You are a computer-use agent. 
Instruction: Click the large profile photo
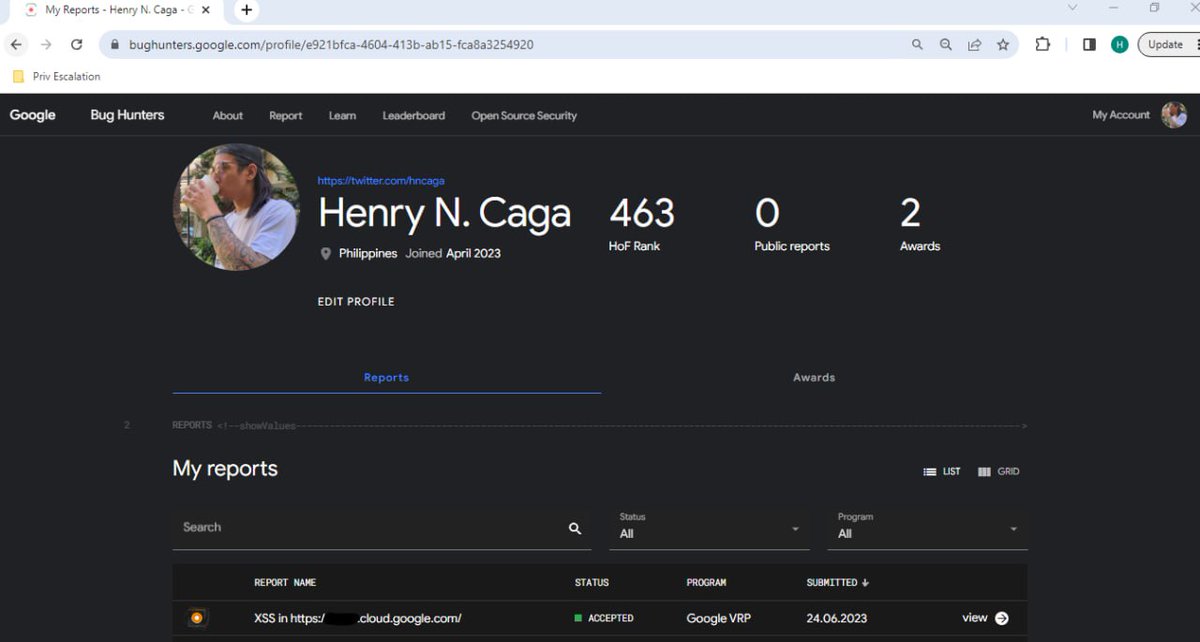tap(236, 207)
